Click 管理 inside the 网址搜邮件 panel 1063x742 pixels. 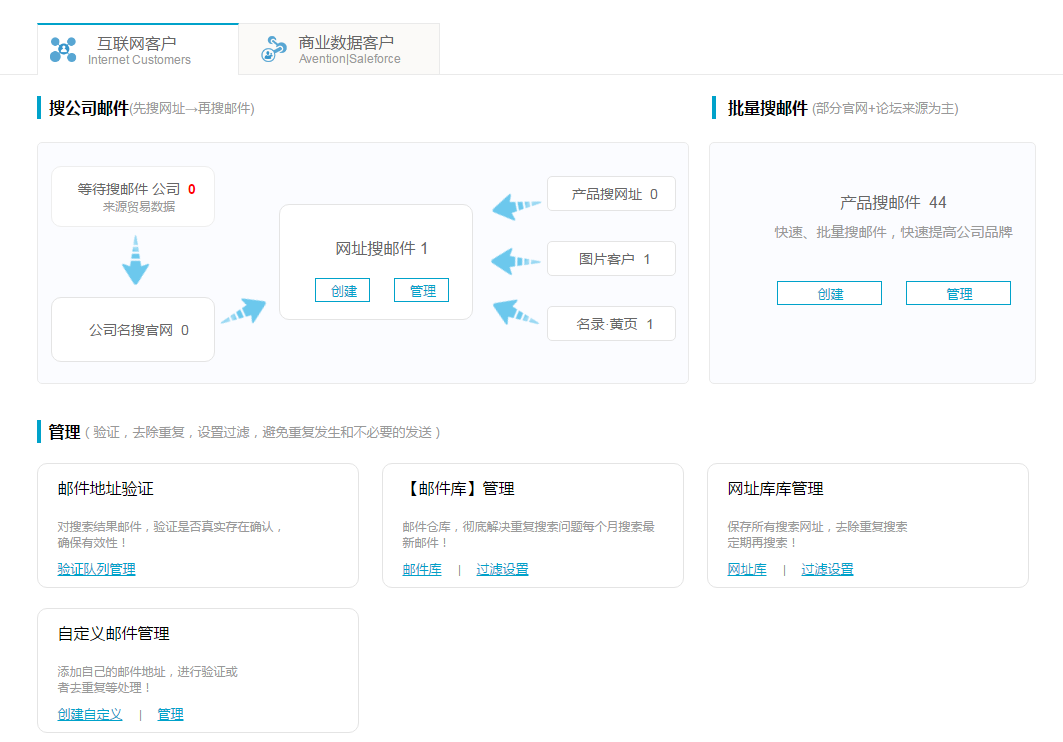pyautogui.click(x=421, y=289)
